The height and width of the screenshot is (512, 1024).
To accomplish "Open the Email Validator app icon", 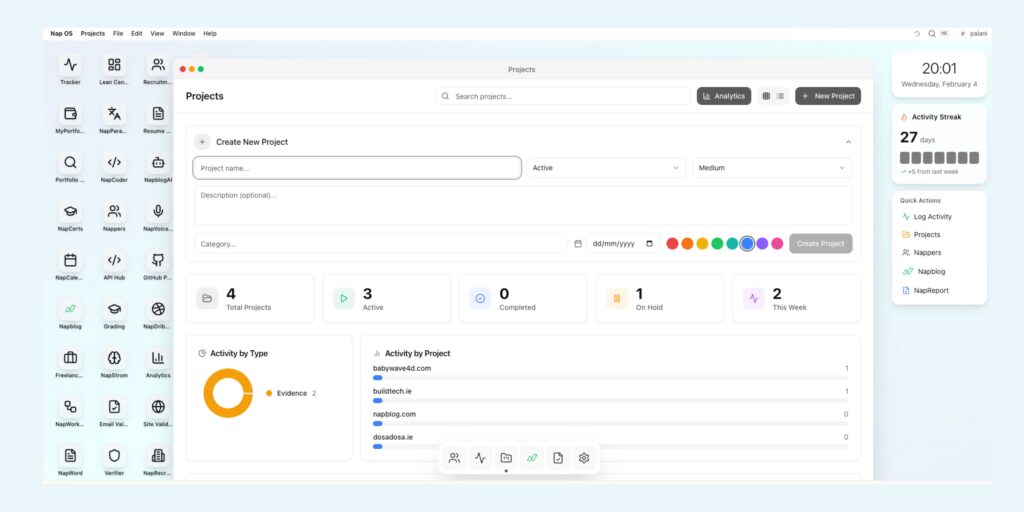I will [114, 407].
